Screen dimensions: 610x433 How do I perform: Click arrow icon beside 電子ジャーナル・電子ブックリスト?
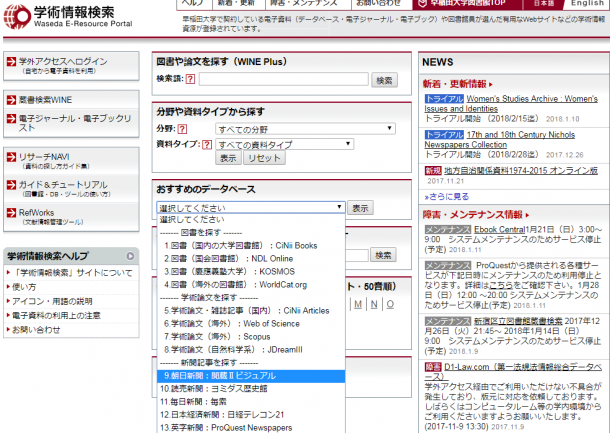[12, 118]
